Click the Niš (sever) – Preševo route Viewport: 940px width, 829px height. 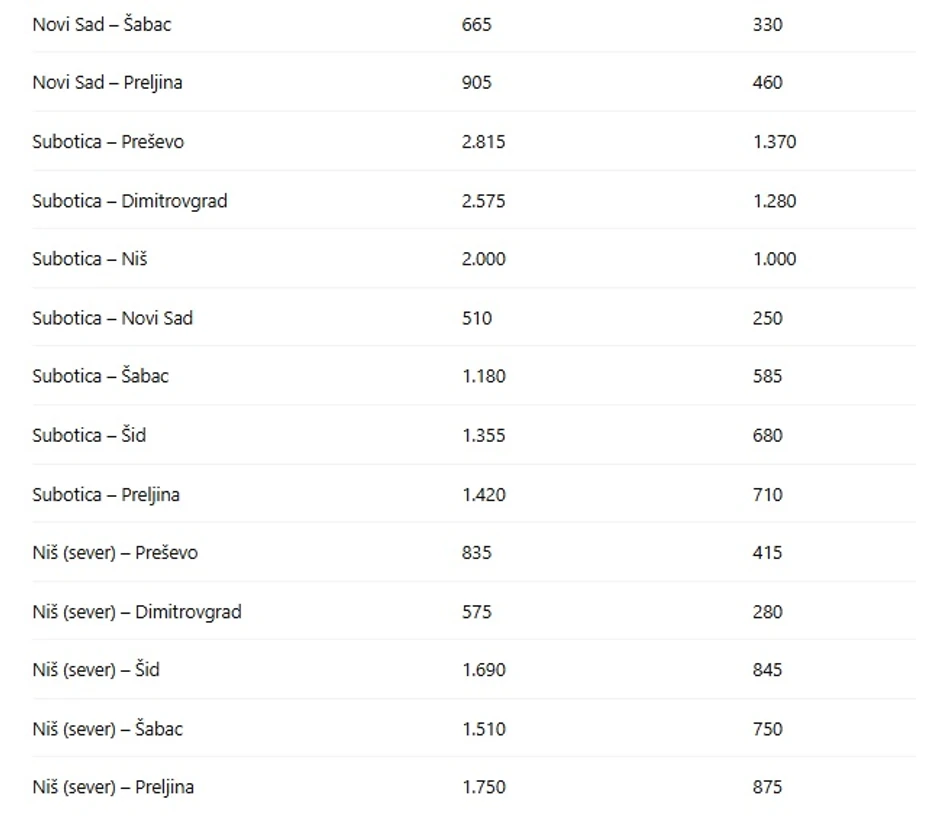115,553
